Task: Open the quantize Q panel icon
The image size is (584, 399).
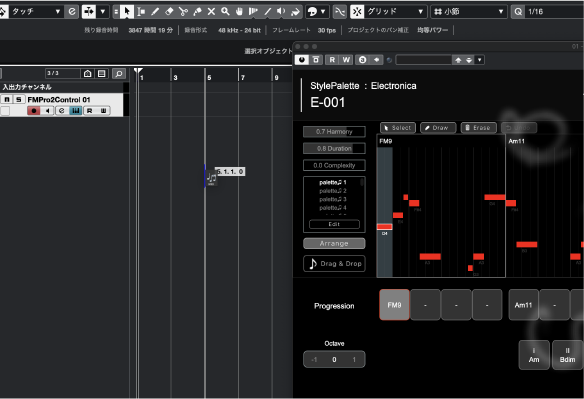Action: pyautogui.click(x=518, y=12)
